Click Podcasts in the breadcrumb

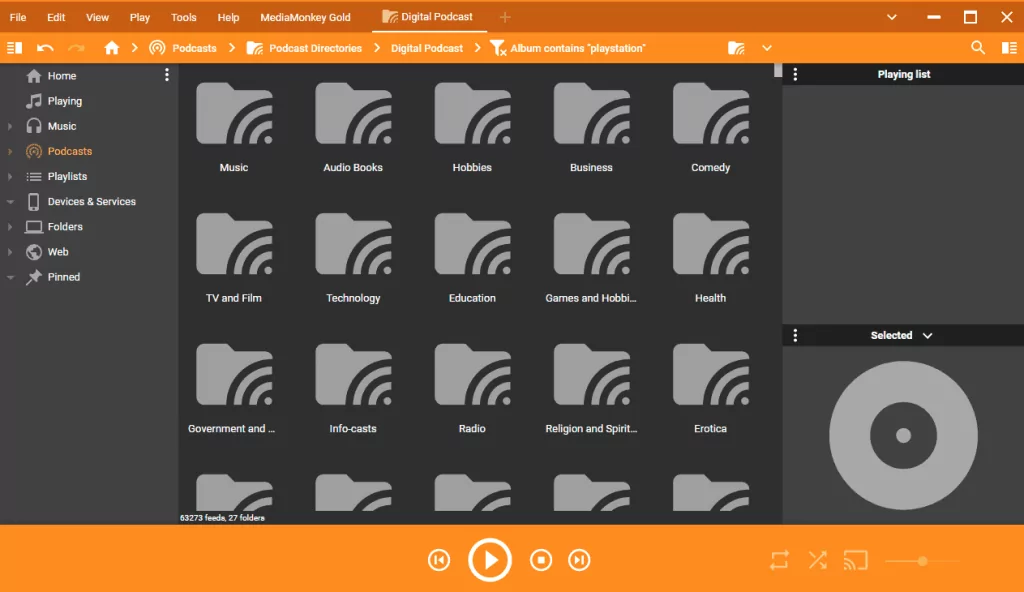click(194, 48)
